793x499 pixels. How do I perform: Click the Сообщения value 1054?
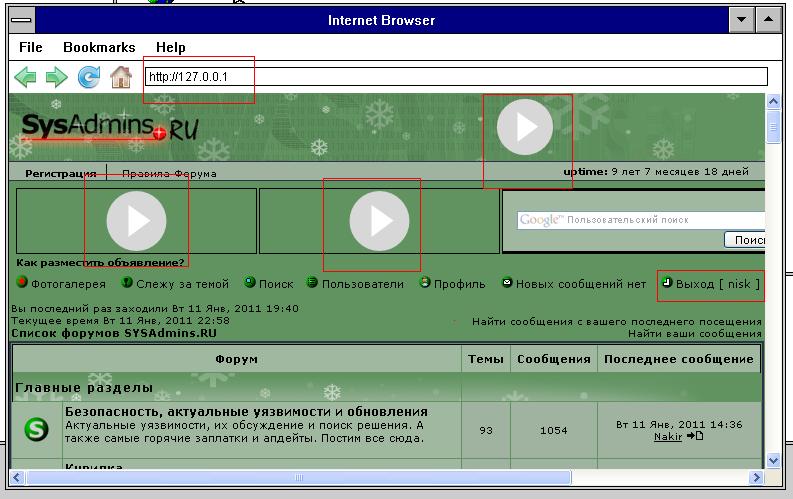554,431
